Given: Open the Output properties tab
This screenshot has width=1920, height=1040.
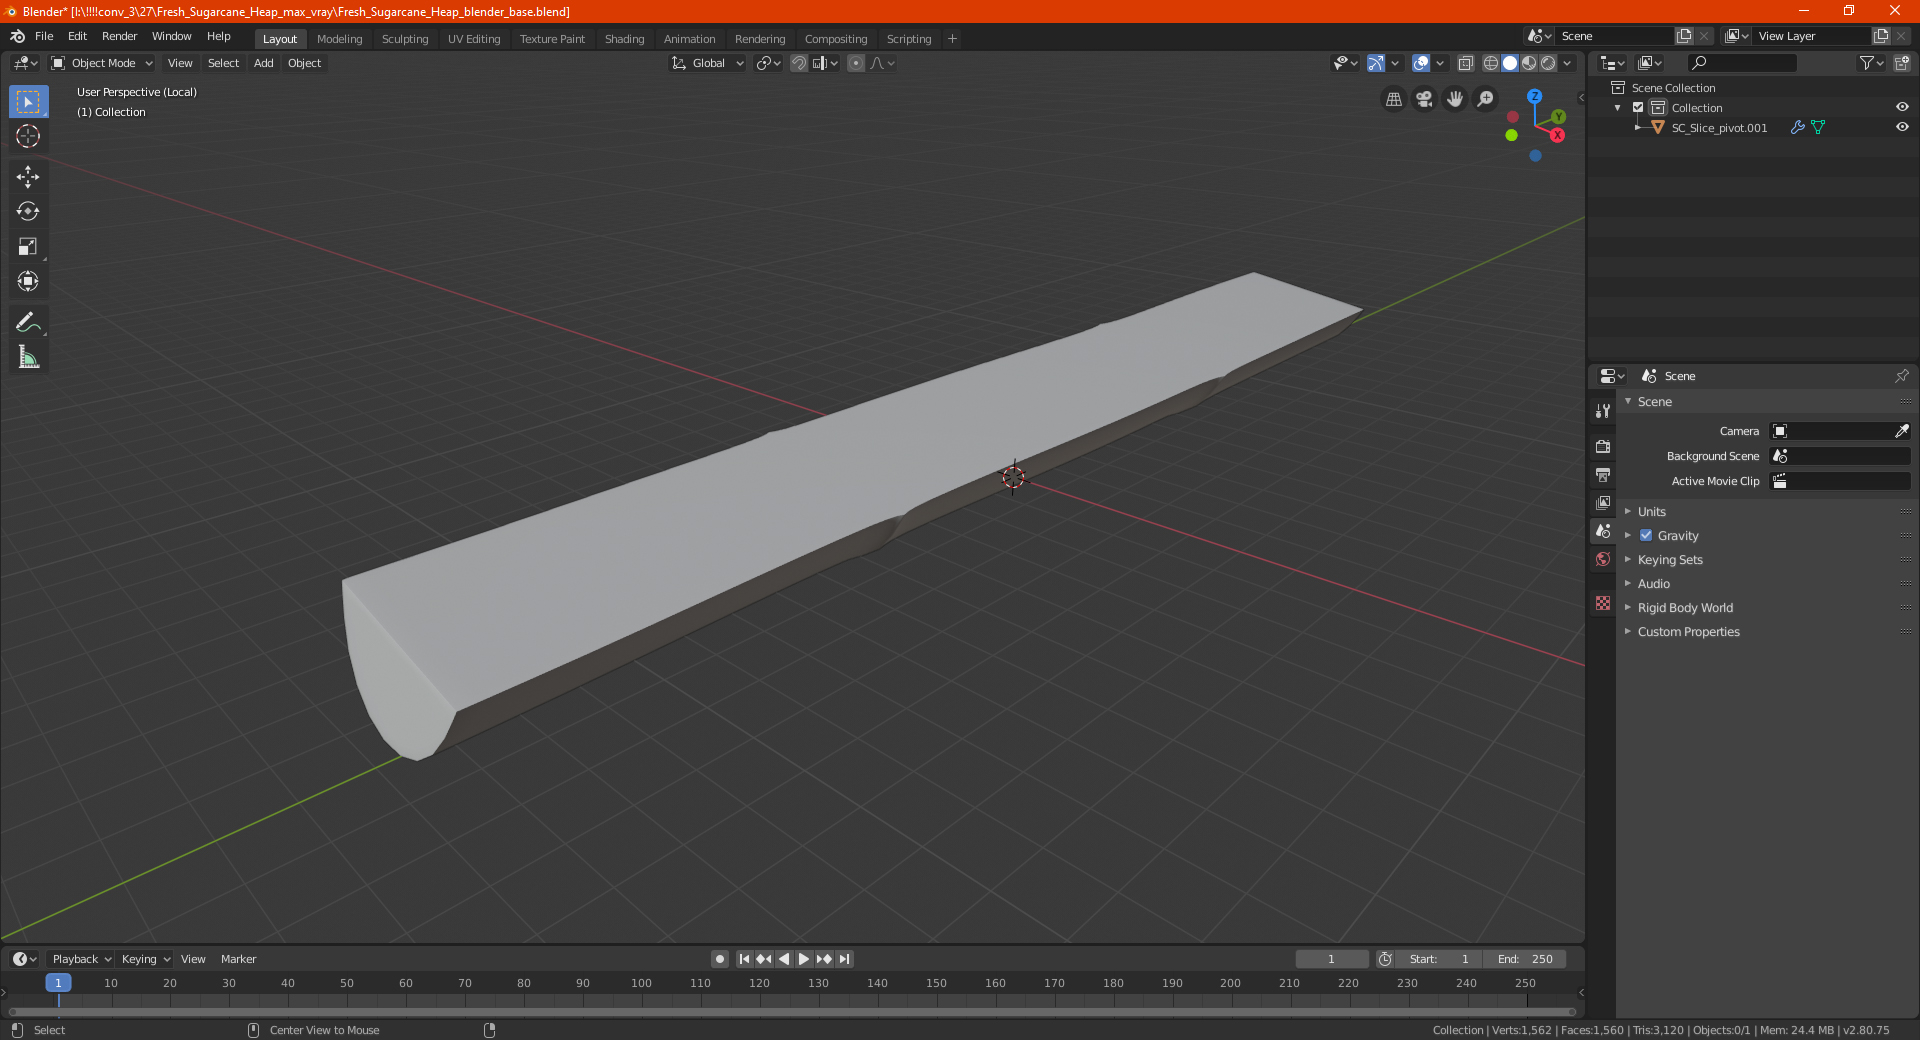Looking at the screenshot, I should 1603,474.
